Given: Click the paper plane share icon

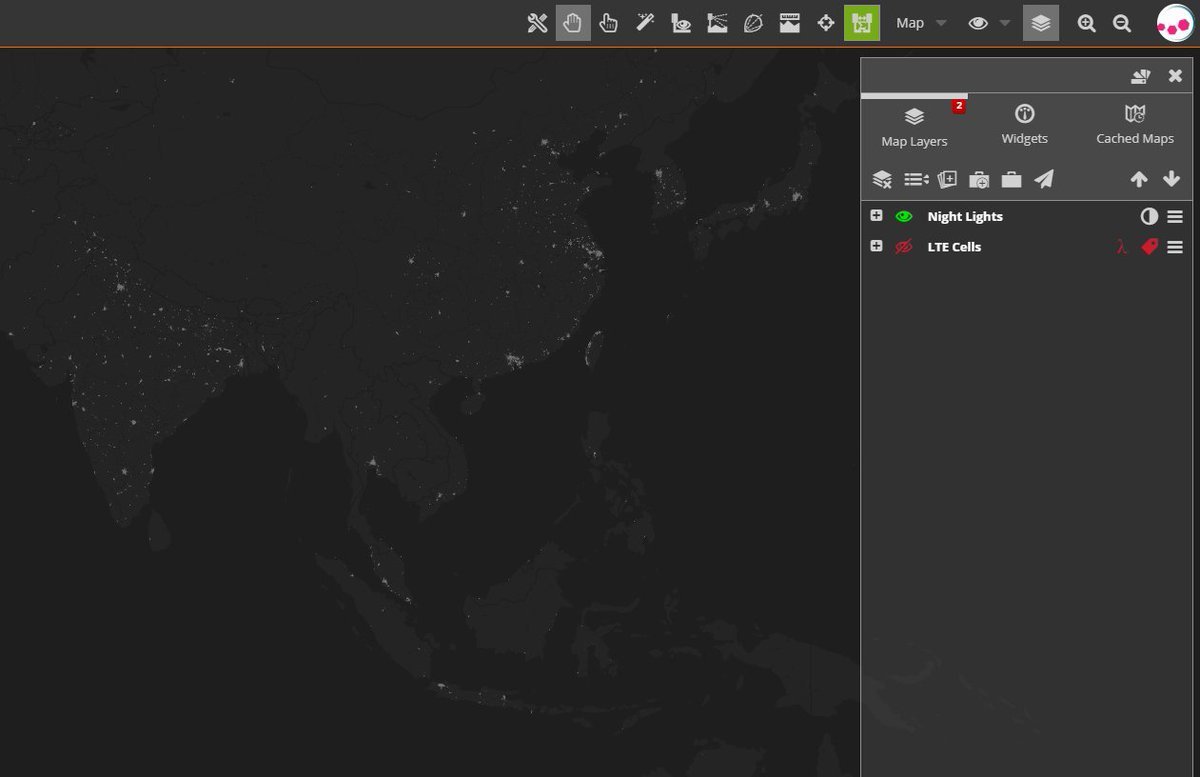Looking at the screenshot, I should coord(1044,179).
